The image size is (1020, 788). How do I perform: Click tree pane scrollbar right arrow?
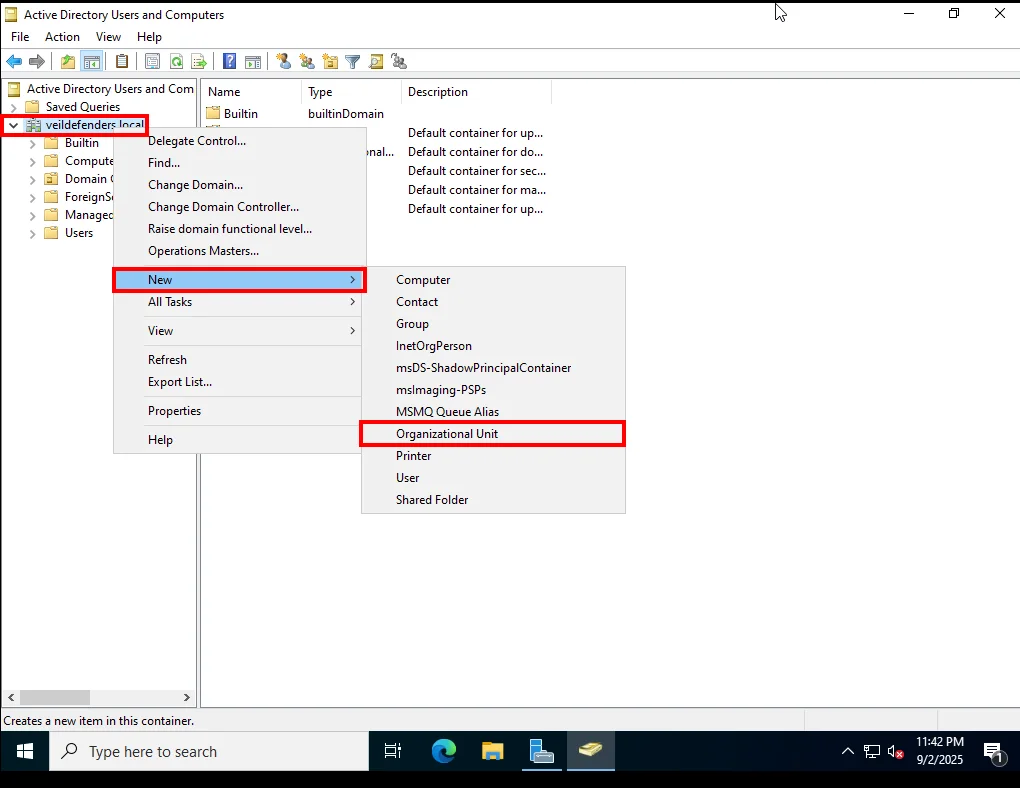click(187, 698)
